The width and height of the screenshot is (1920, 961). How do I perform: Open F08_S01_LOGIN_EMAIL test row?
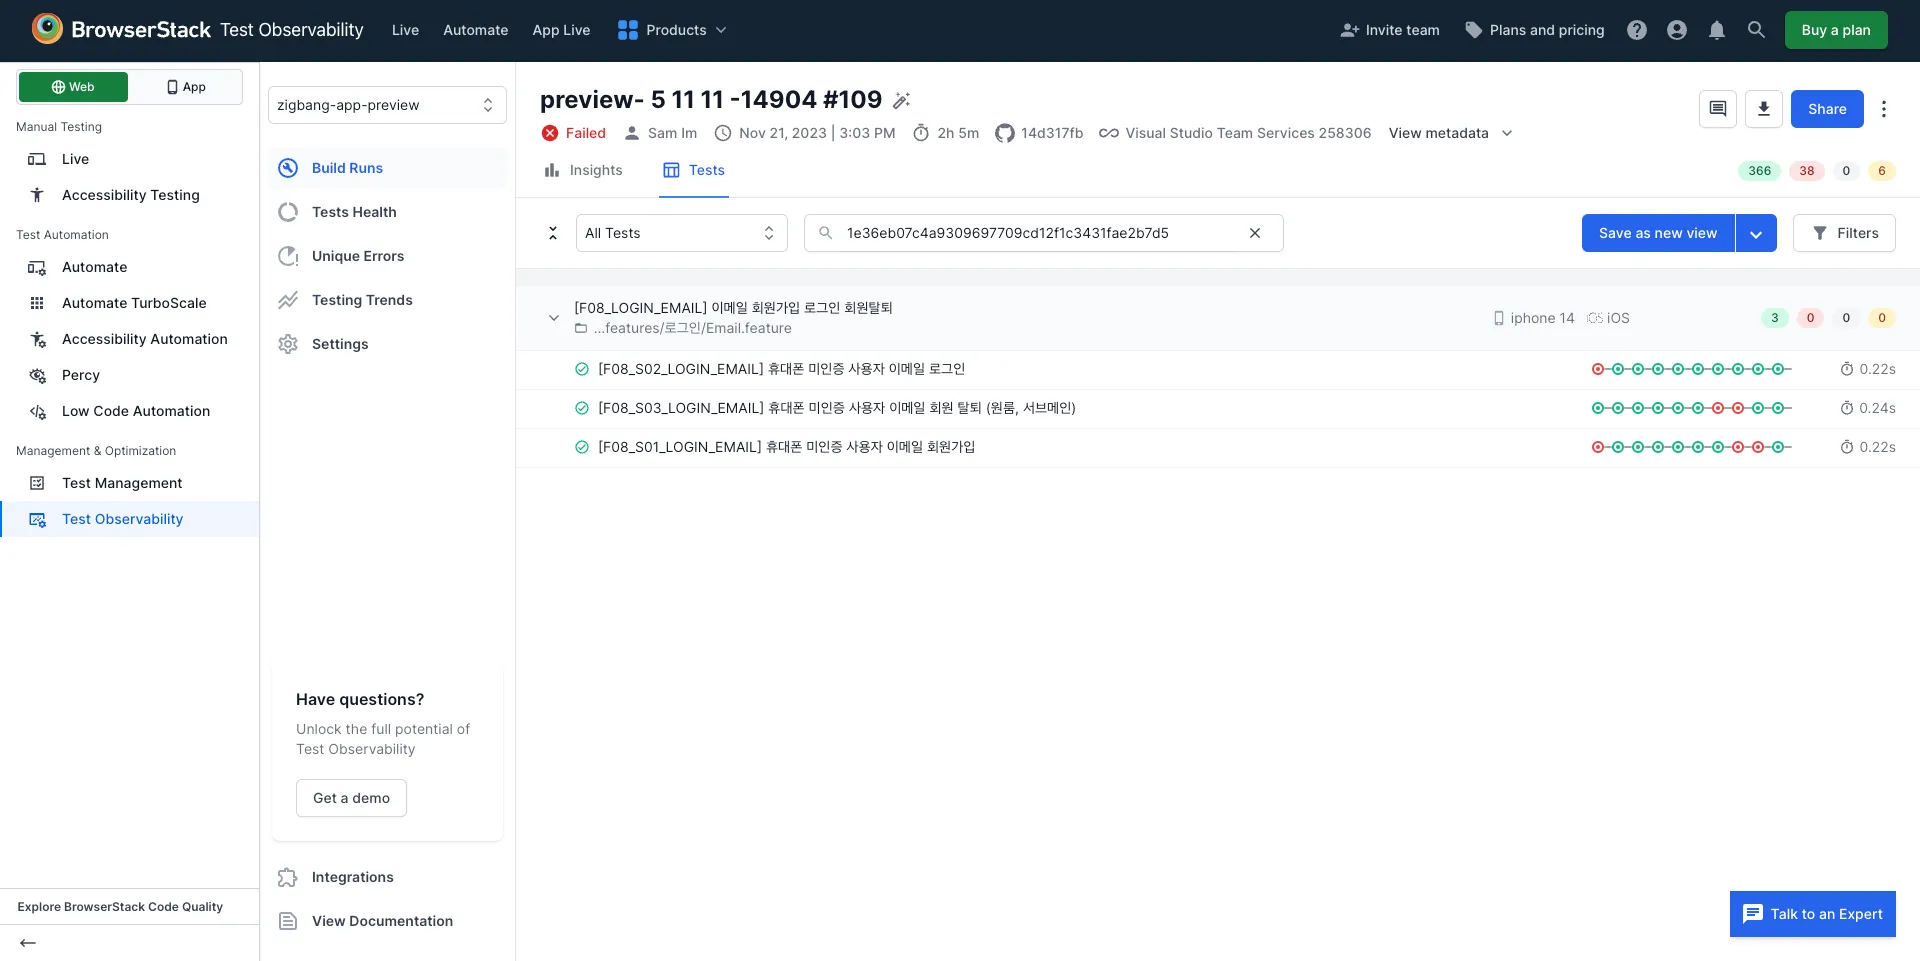tap(1216, 447)
